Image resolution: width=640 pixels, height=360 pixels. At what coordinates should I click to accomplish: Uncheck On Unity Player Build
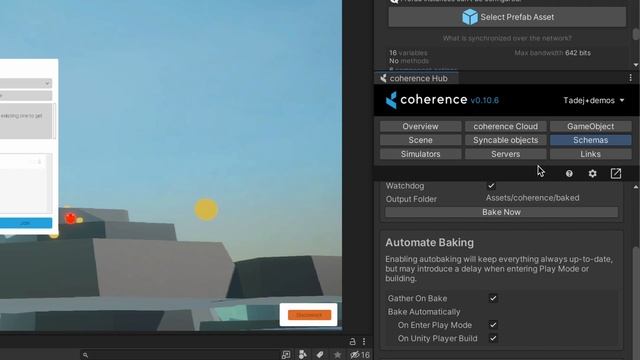pyautogui.click(x=493, y=338)
